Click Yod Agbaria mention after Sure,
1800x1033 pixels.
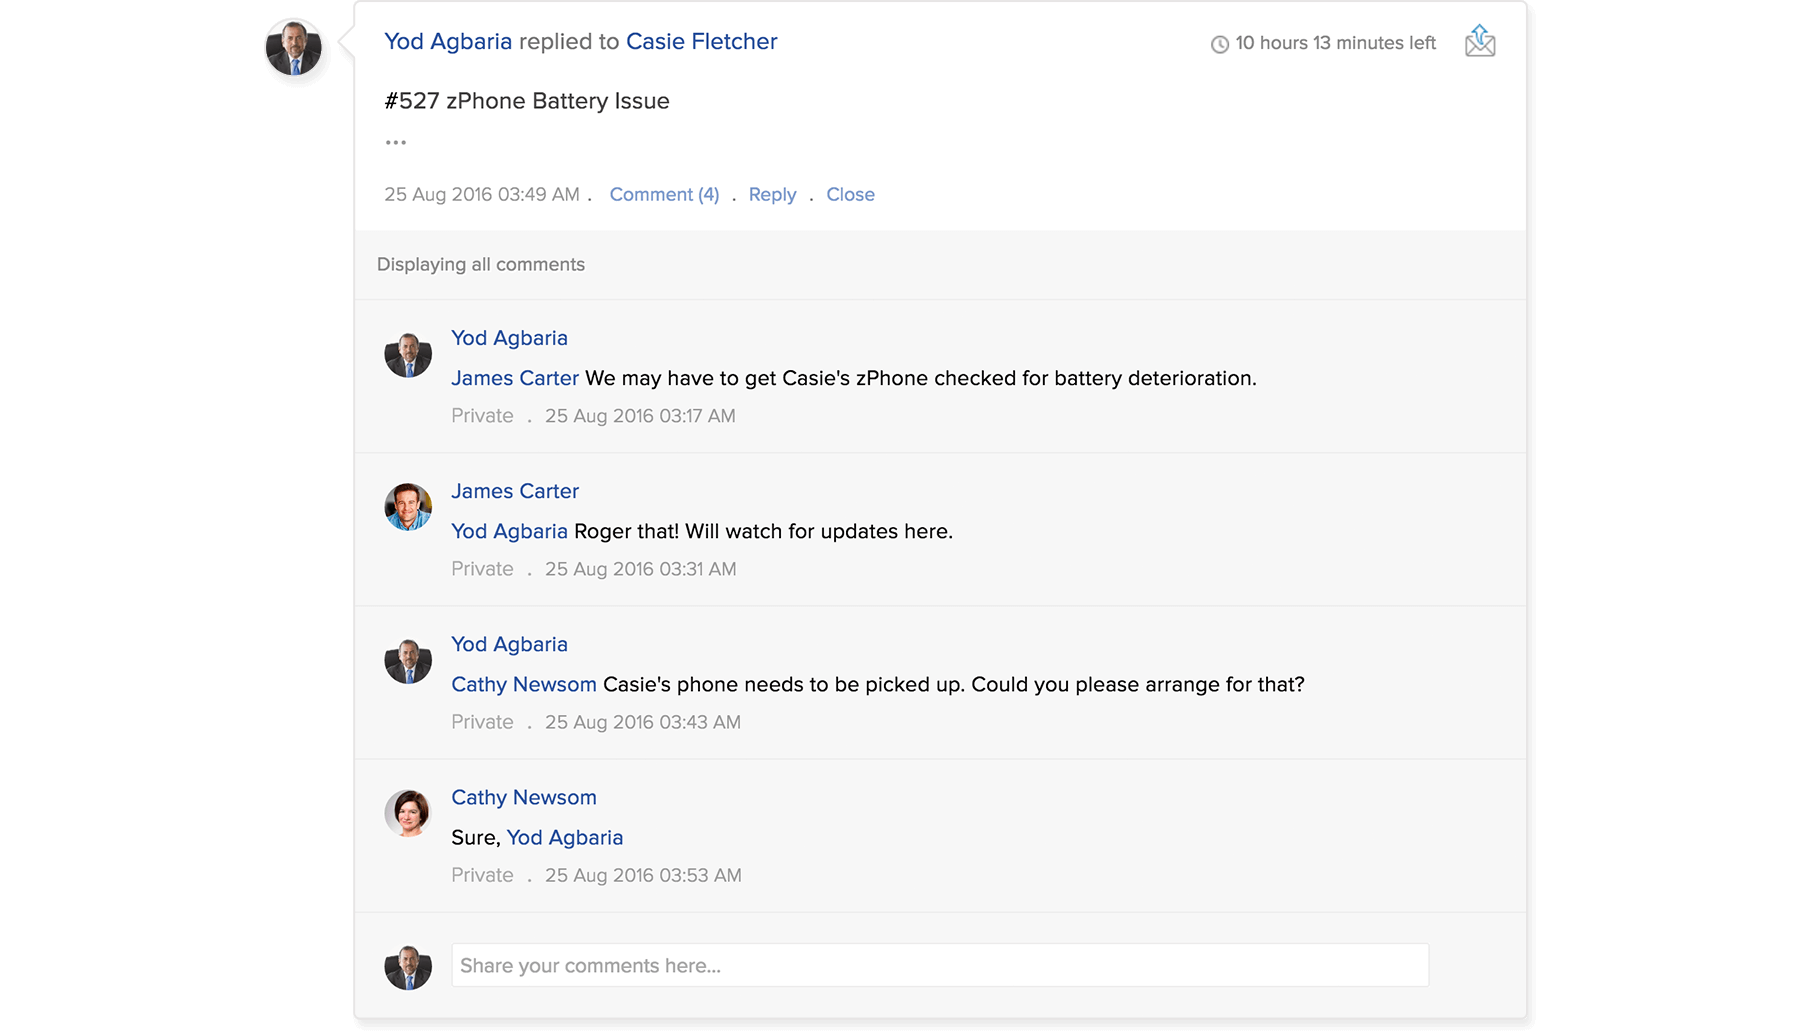click(x=565, y=837)
